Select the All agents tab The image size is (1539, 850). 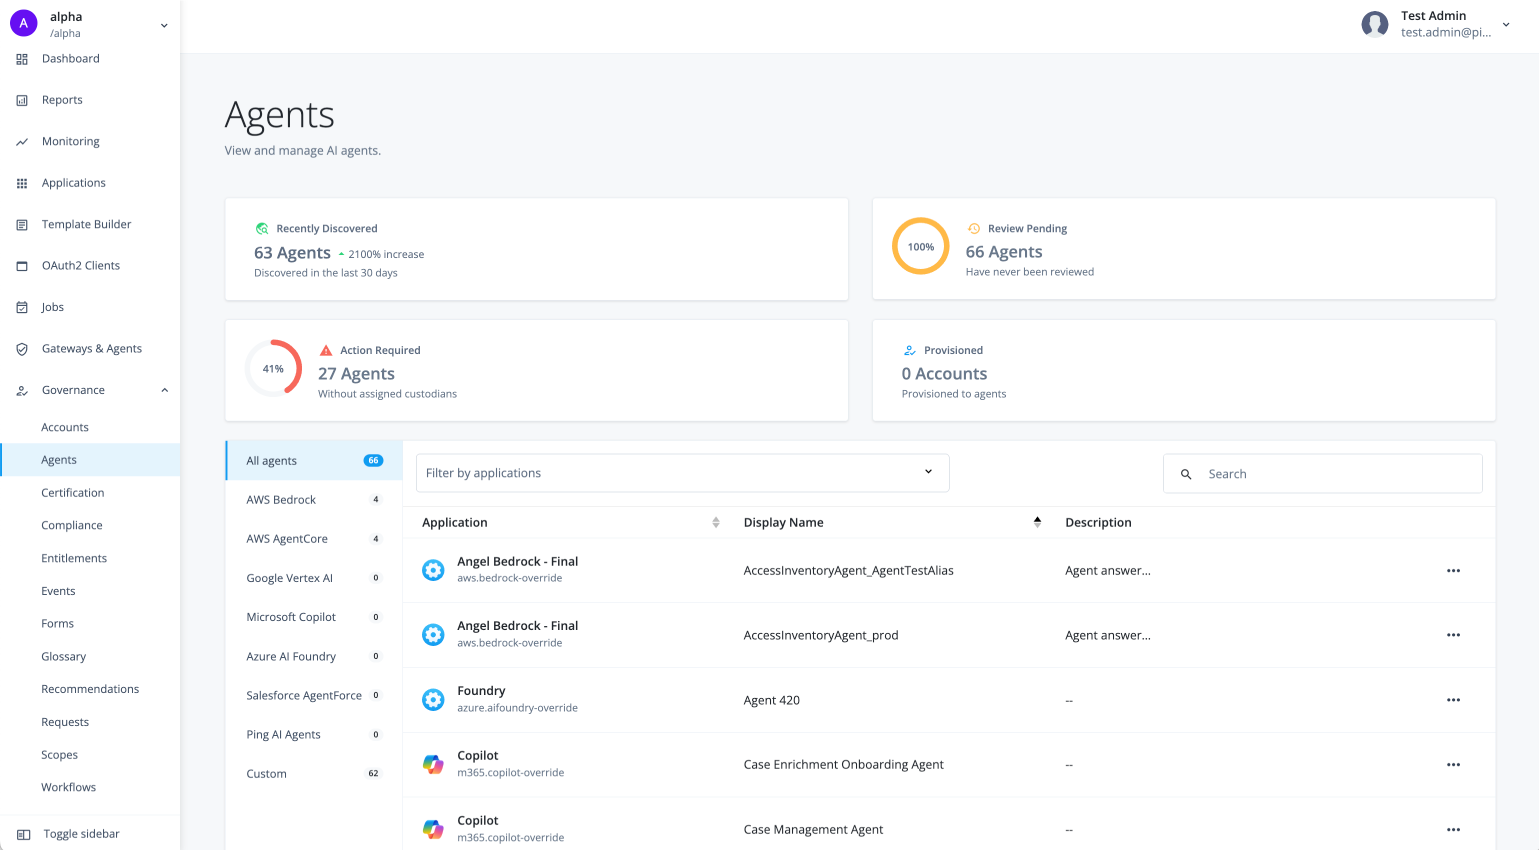tap(314, 461)
